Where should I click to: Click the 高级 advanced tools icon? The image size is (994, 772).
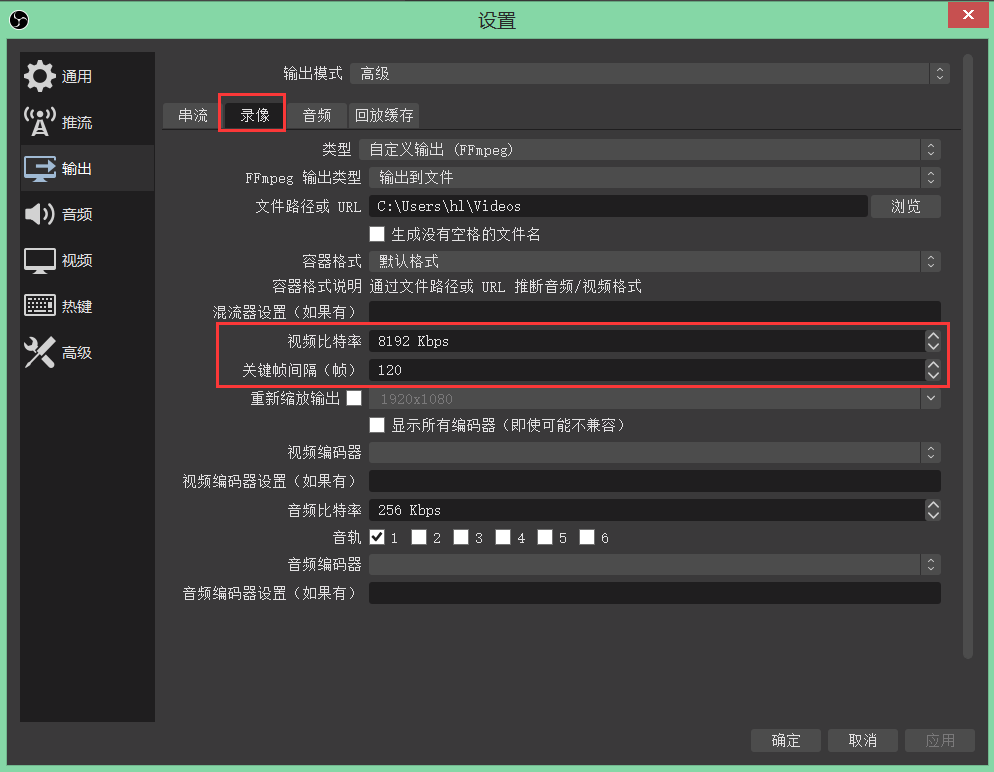[x=40, y=352]
